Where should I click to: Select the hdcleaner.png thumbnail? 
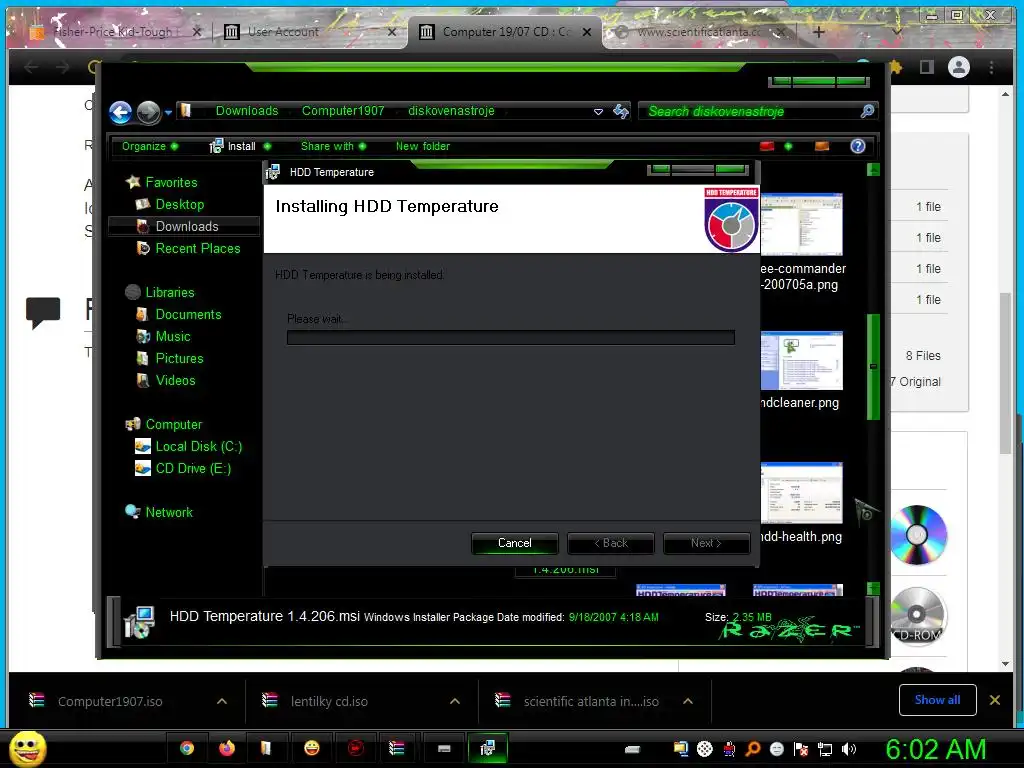point(801,360)
